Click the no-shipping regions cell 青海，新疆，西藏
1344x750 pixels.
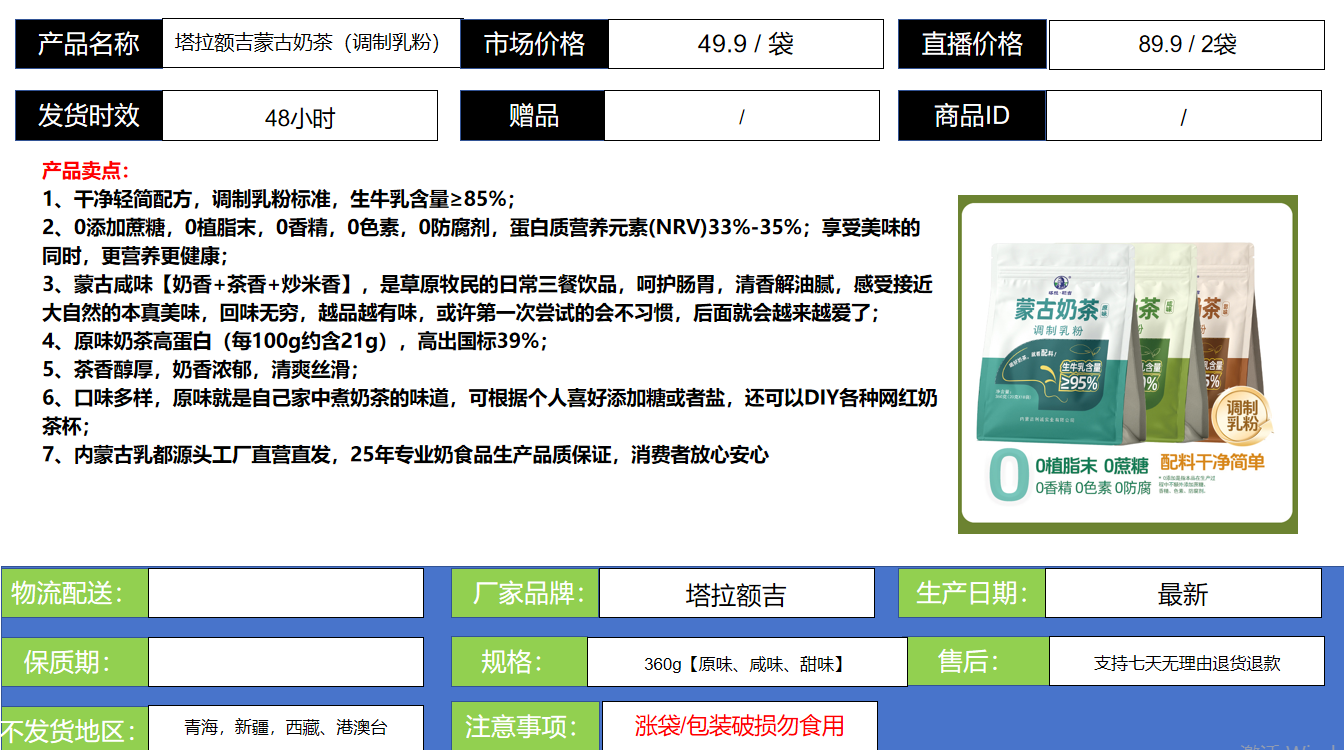click(x=285, y=727)
